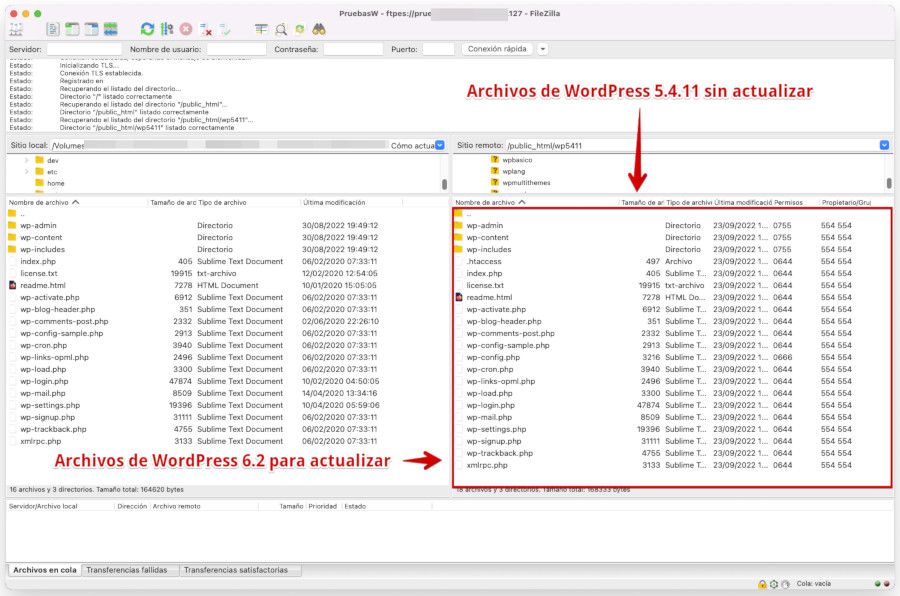Switch to Archivos en cola tab
The width and height of the screenshot is (900, 596).
[45, 570]
